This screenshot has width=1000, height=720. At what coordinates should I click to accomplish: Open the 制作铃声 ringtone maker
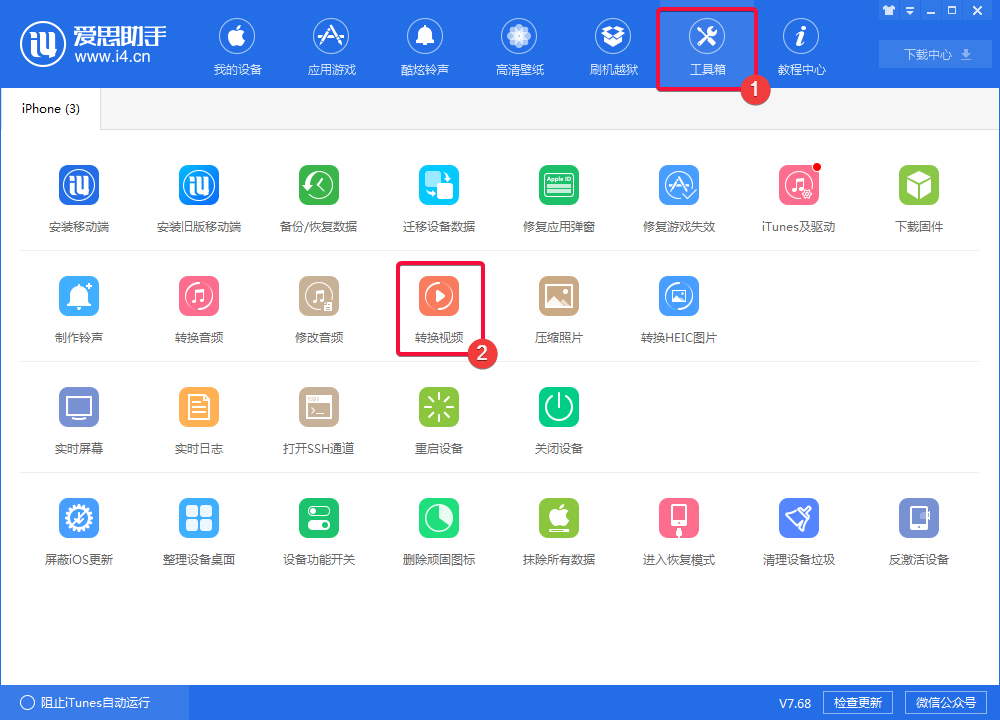click(79, 307)
